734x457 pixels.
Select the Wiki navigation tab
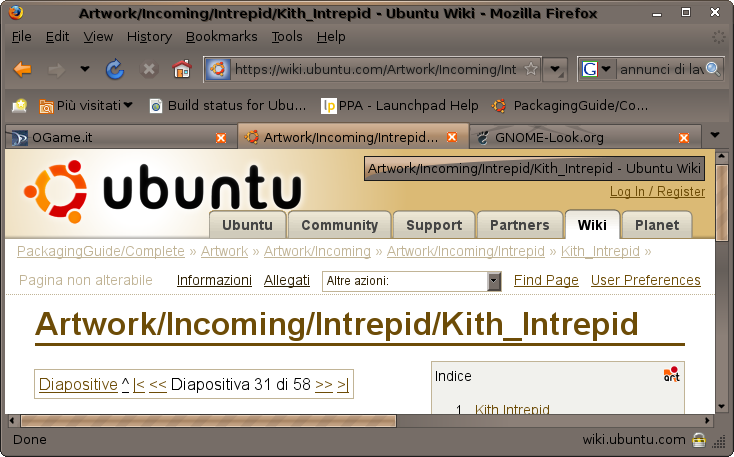pos(592,225)
